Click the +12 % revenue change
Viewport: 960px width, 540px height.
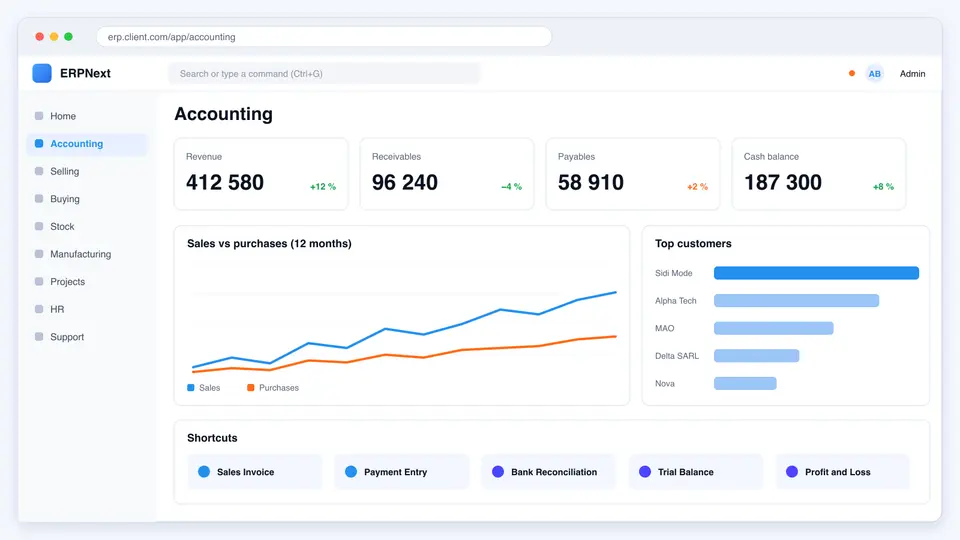click(323, 187)
